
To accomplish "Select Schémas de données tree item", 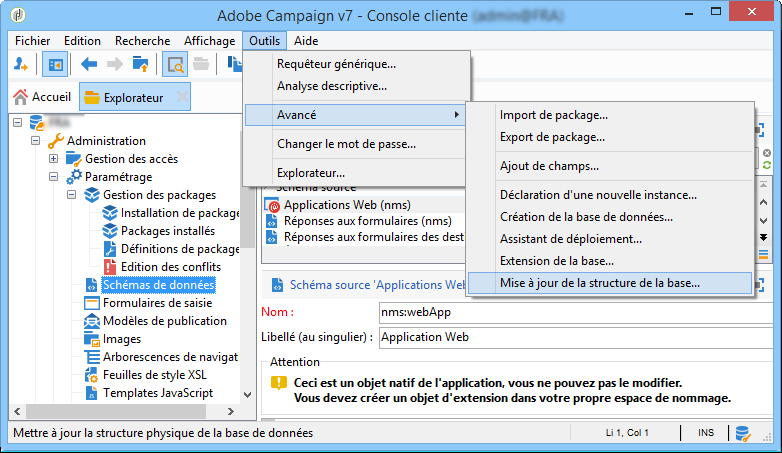I will tap(159, 285).
